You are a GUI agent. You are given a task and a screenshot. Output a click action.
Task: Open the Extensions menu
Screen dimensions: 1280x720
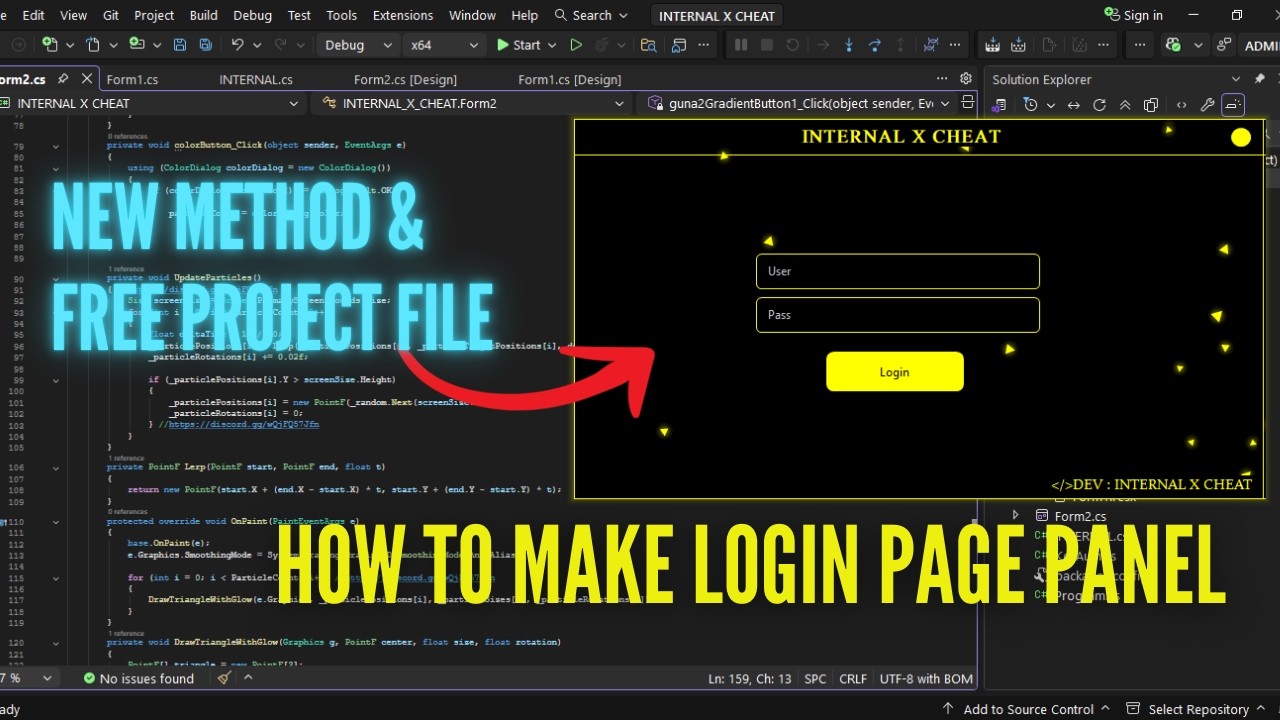[x=402, y=15]
